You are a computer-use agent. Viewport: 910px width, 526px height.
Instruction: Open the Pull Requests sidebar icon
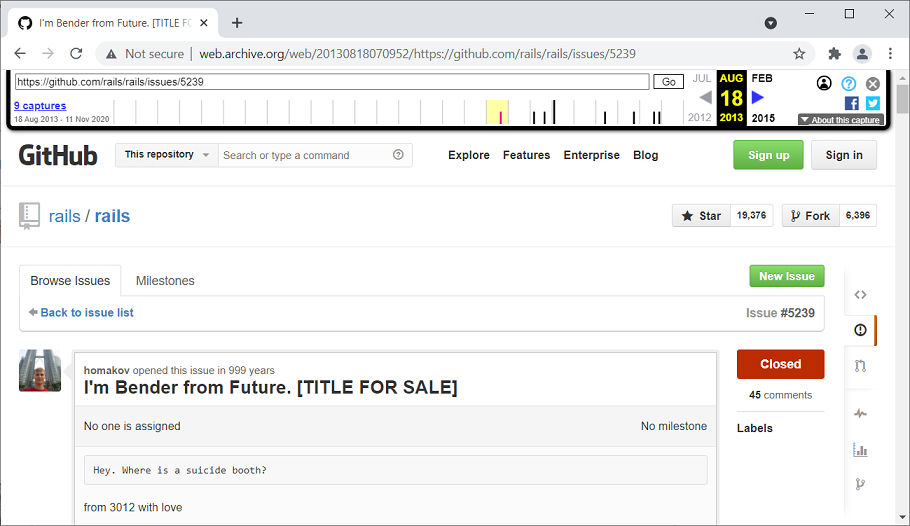click(860, 366)
